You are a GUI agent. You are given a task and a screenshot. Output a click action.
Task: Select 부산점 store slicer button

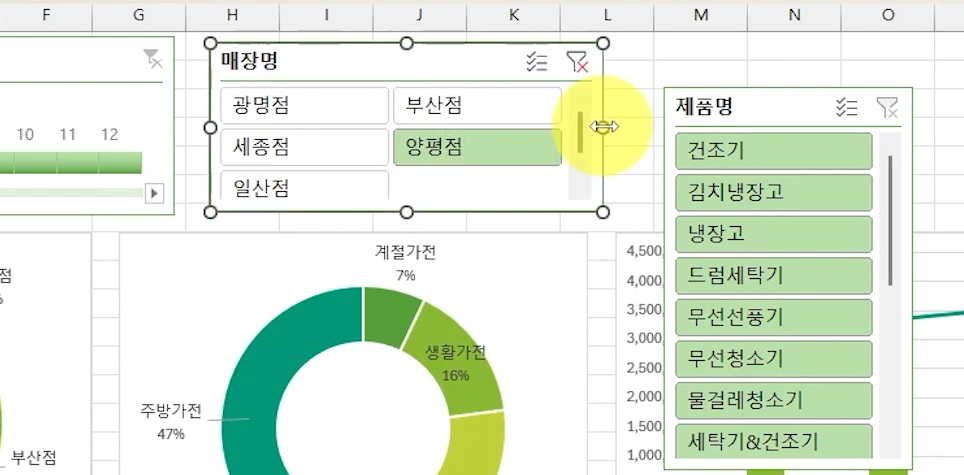[x=477, y=106]
